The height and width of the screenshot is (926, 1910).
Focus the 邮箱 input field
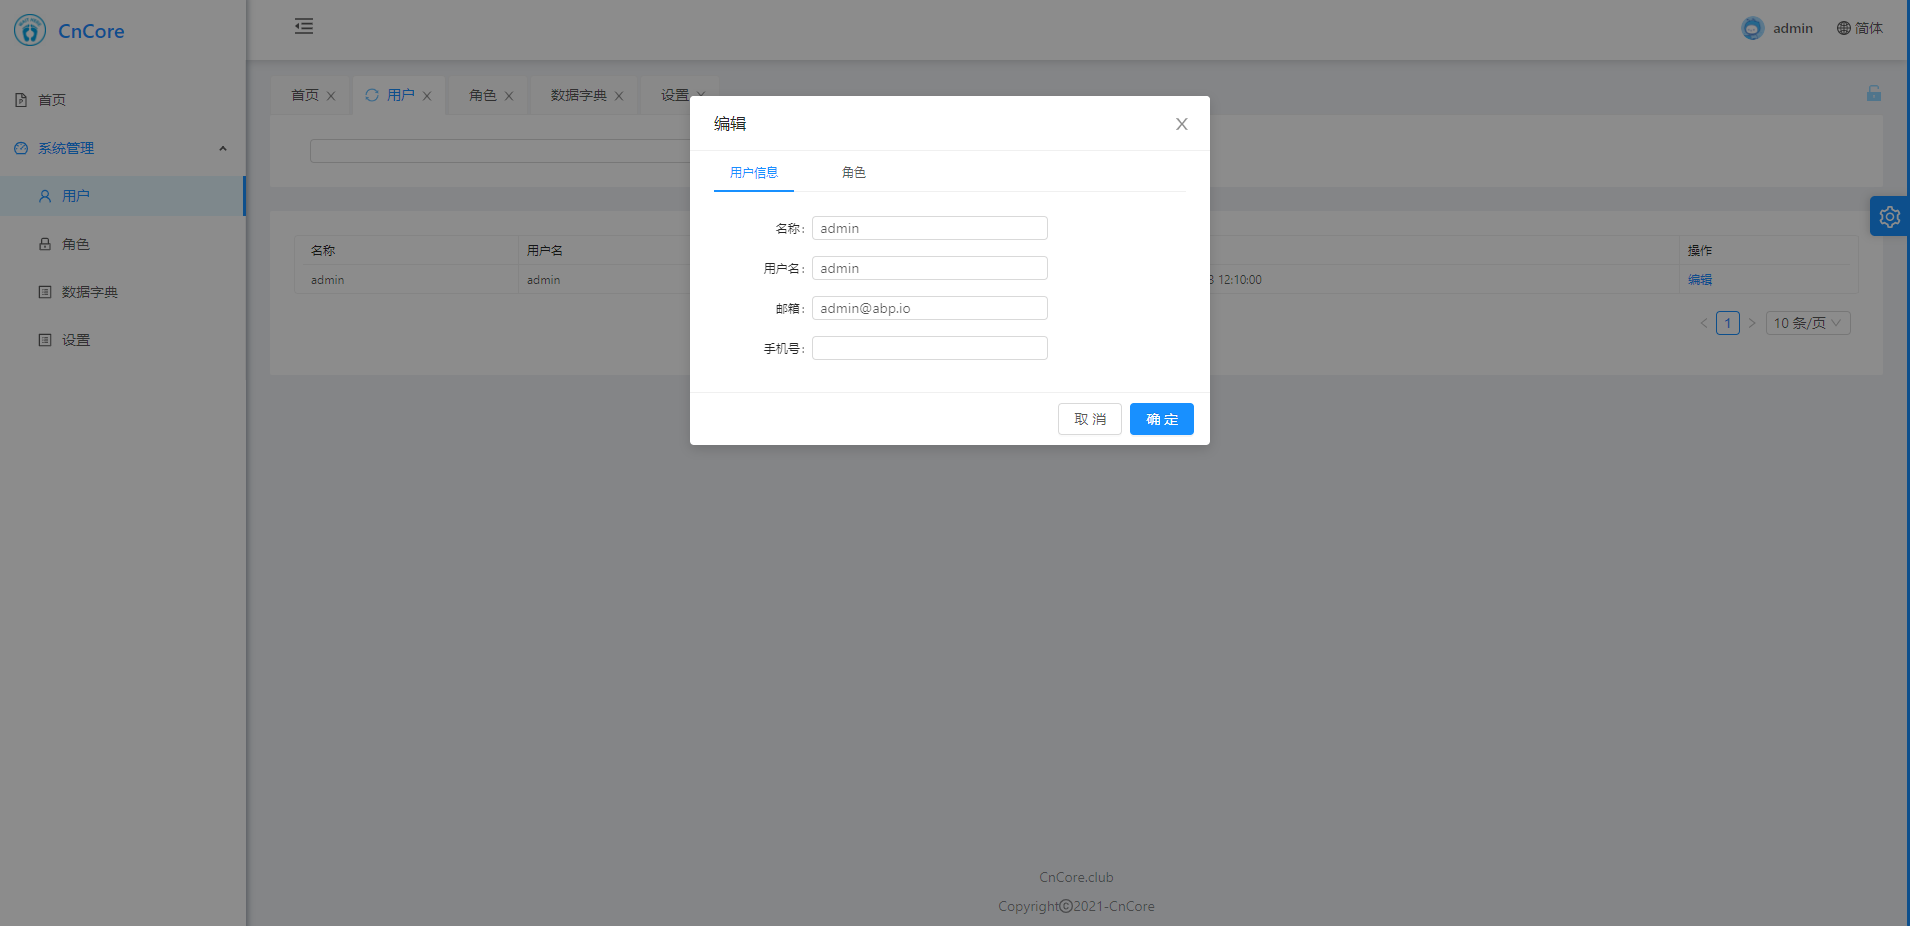click(929, 308)
